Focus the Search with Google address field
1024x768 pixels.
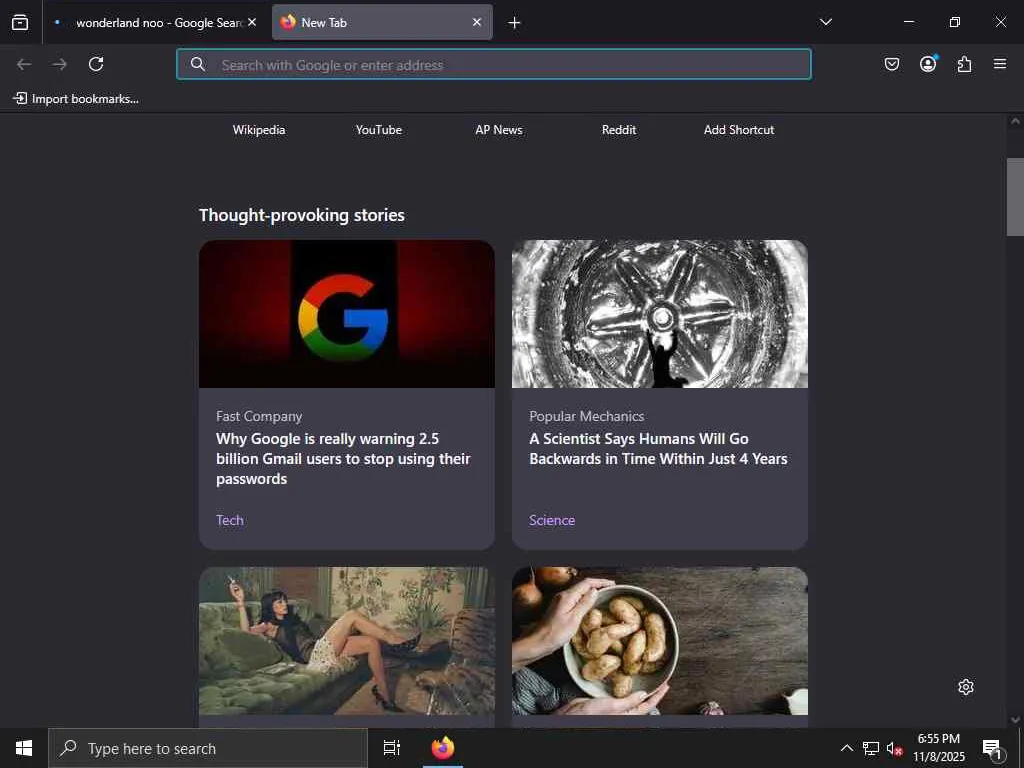tap(494, 64)
